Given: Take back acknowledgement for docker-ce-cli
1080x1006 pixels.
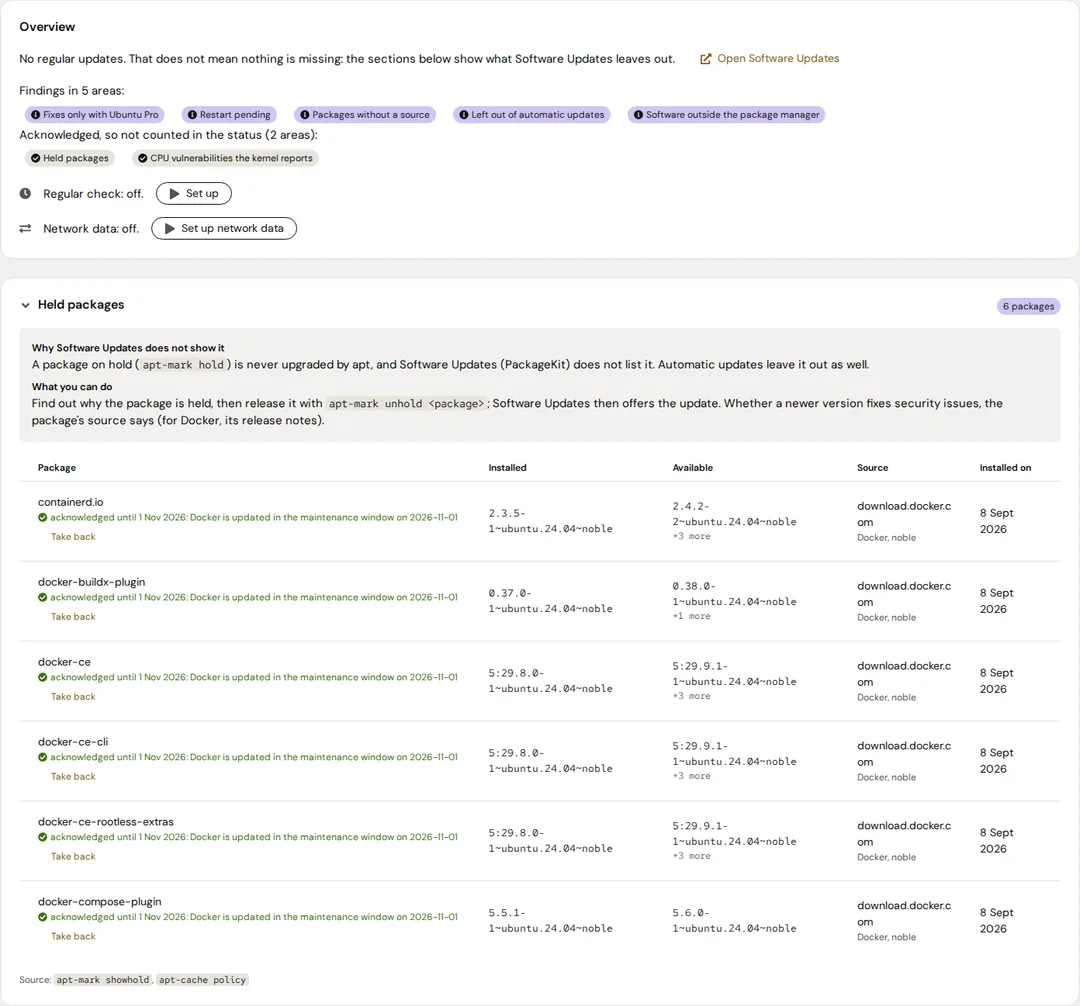Looking at the screenshot, I should pyautogui.click(x=73, y=777).
